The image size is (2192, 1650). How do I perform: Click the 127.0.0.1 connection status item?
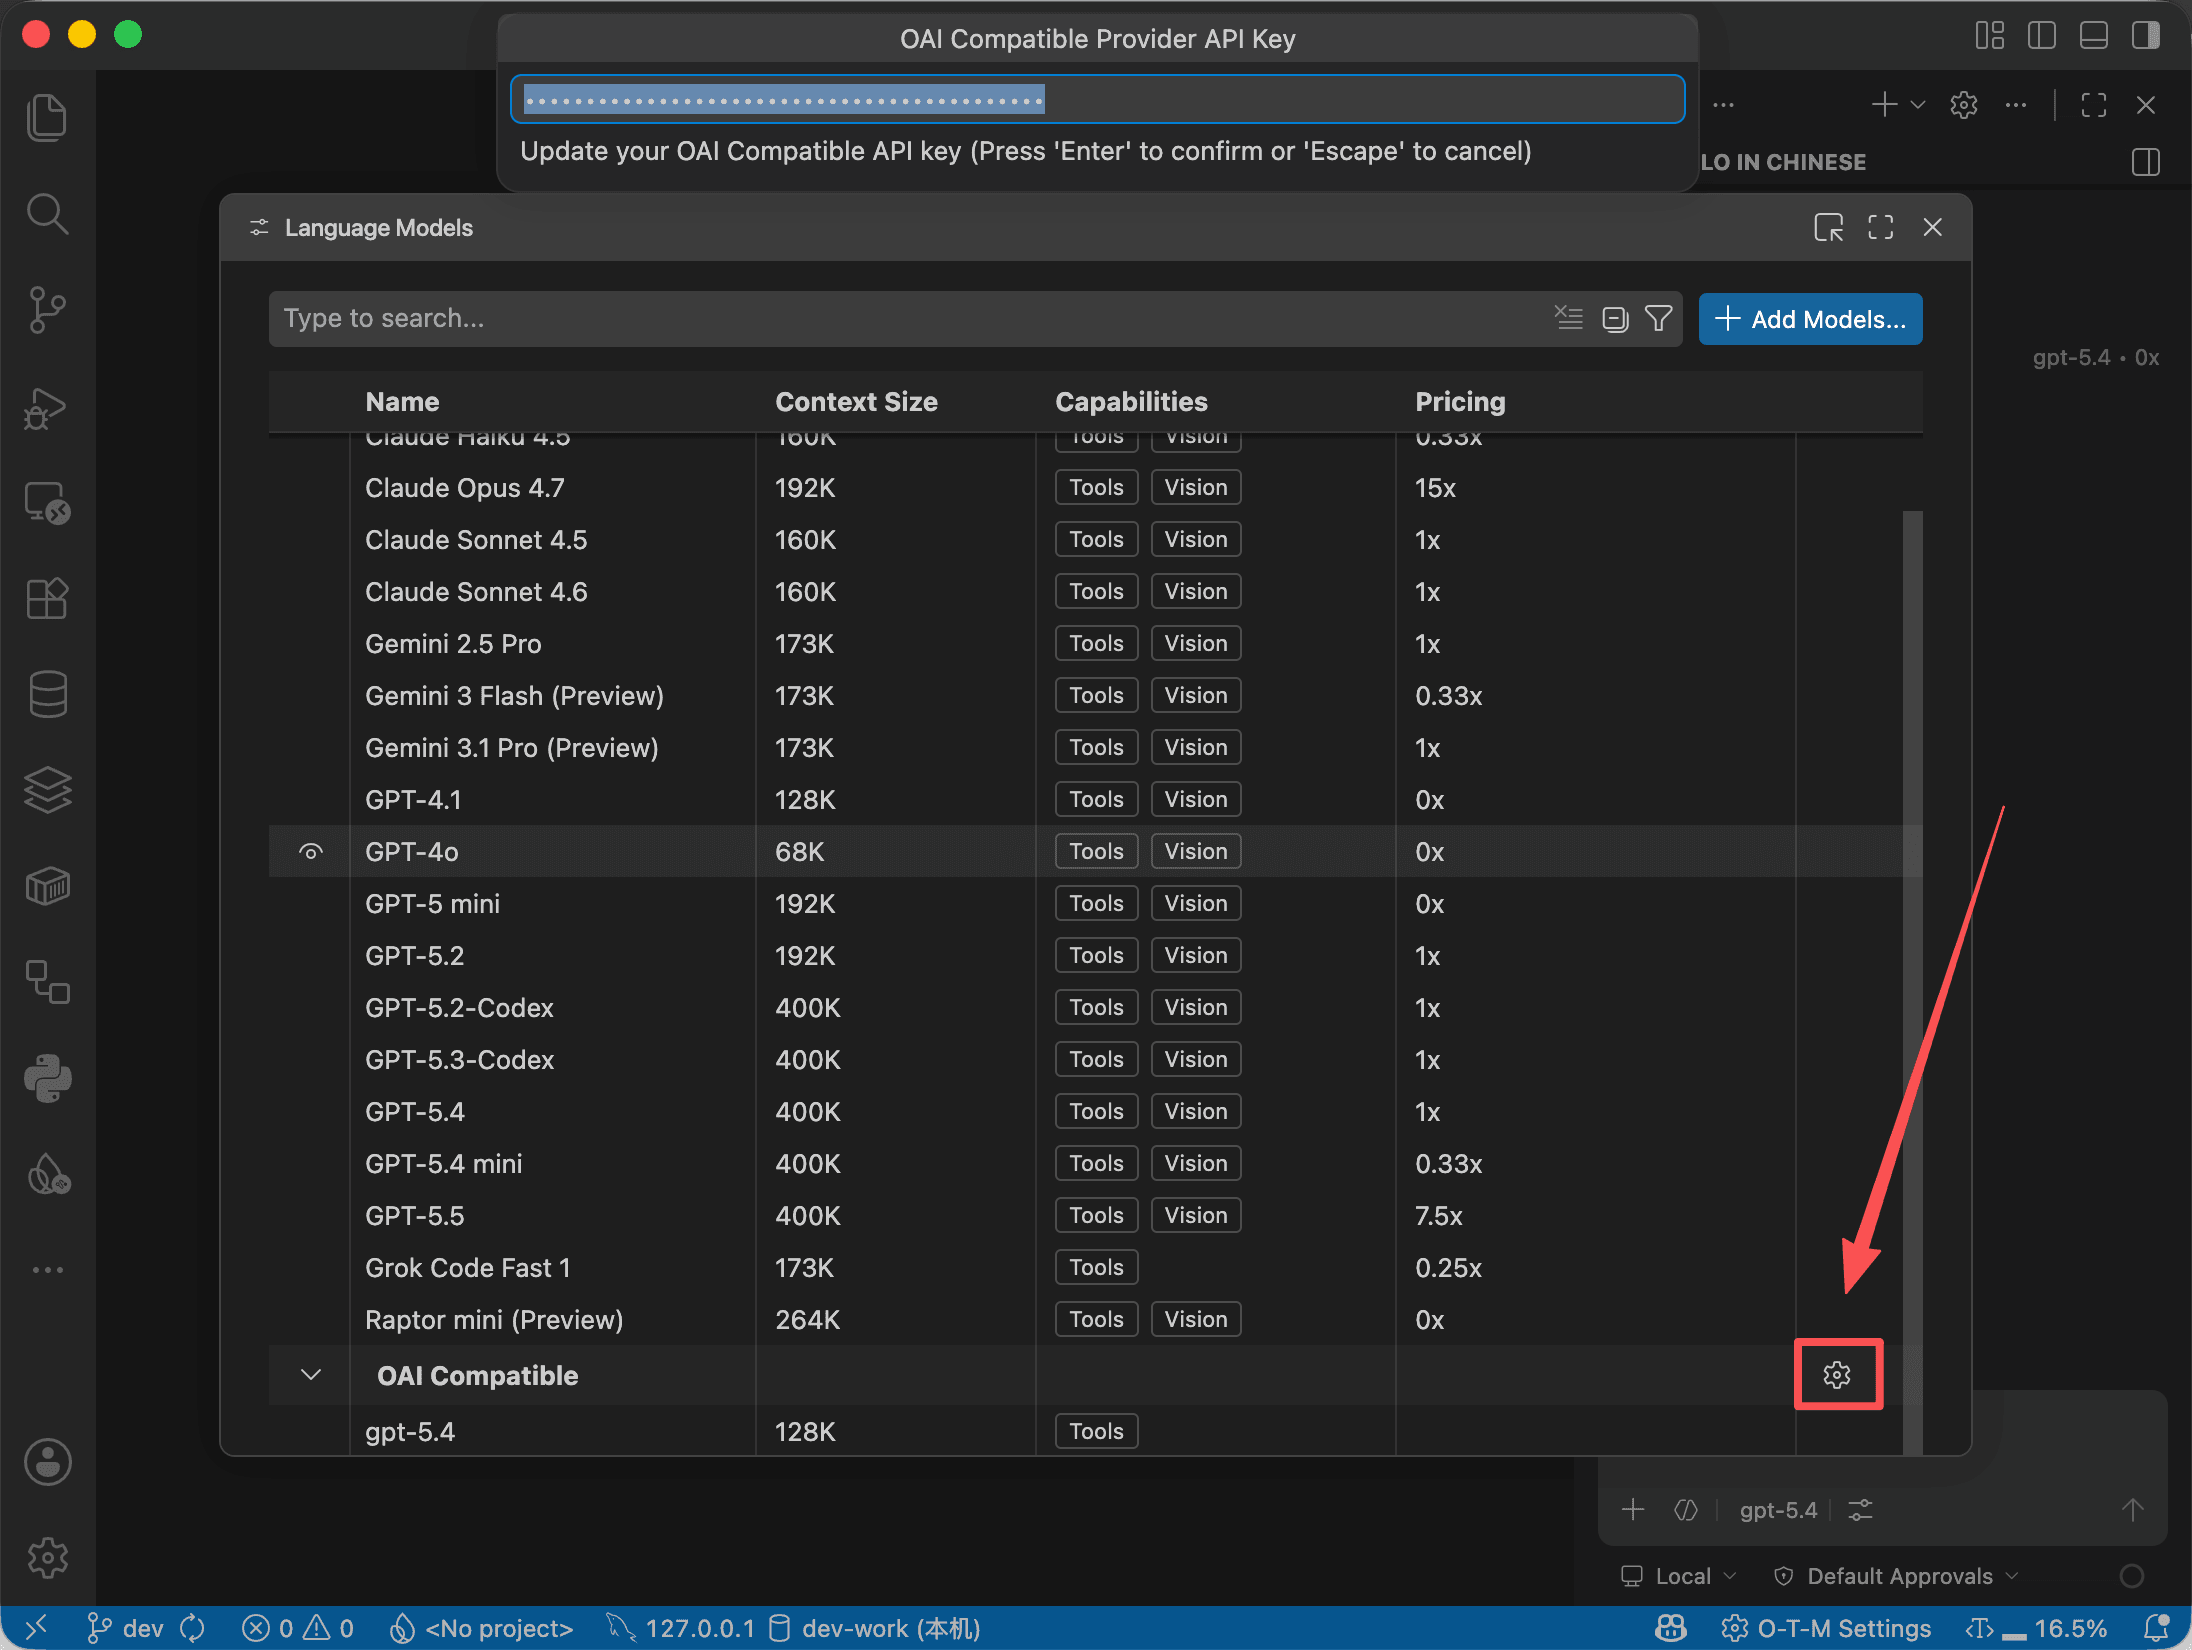point(680,1629)
